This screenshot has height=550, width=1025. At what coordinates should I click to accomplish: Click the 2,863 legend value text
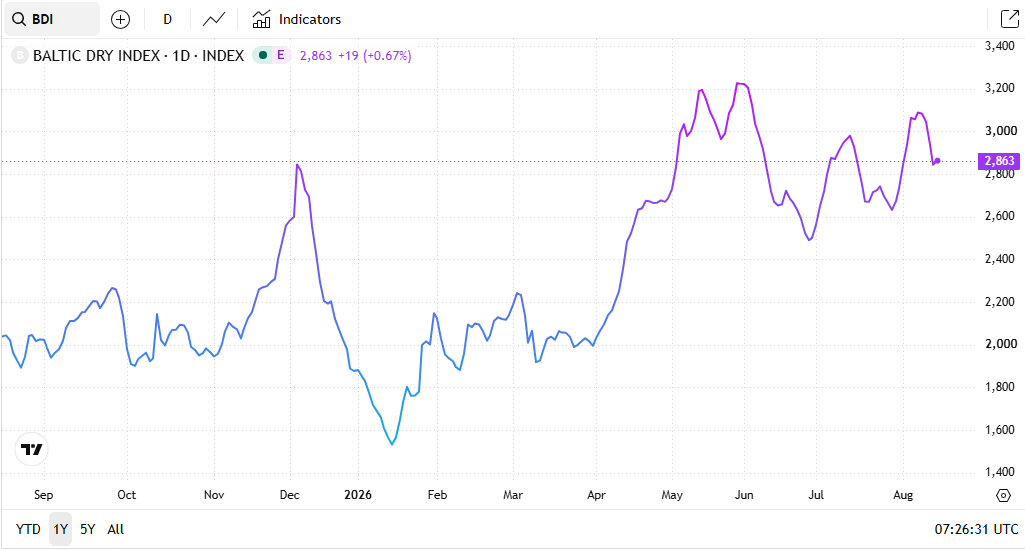point(316,56)
